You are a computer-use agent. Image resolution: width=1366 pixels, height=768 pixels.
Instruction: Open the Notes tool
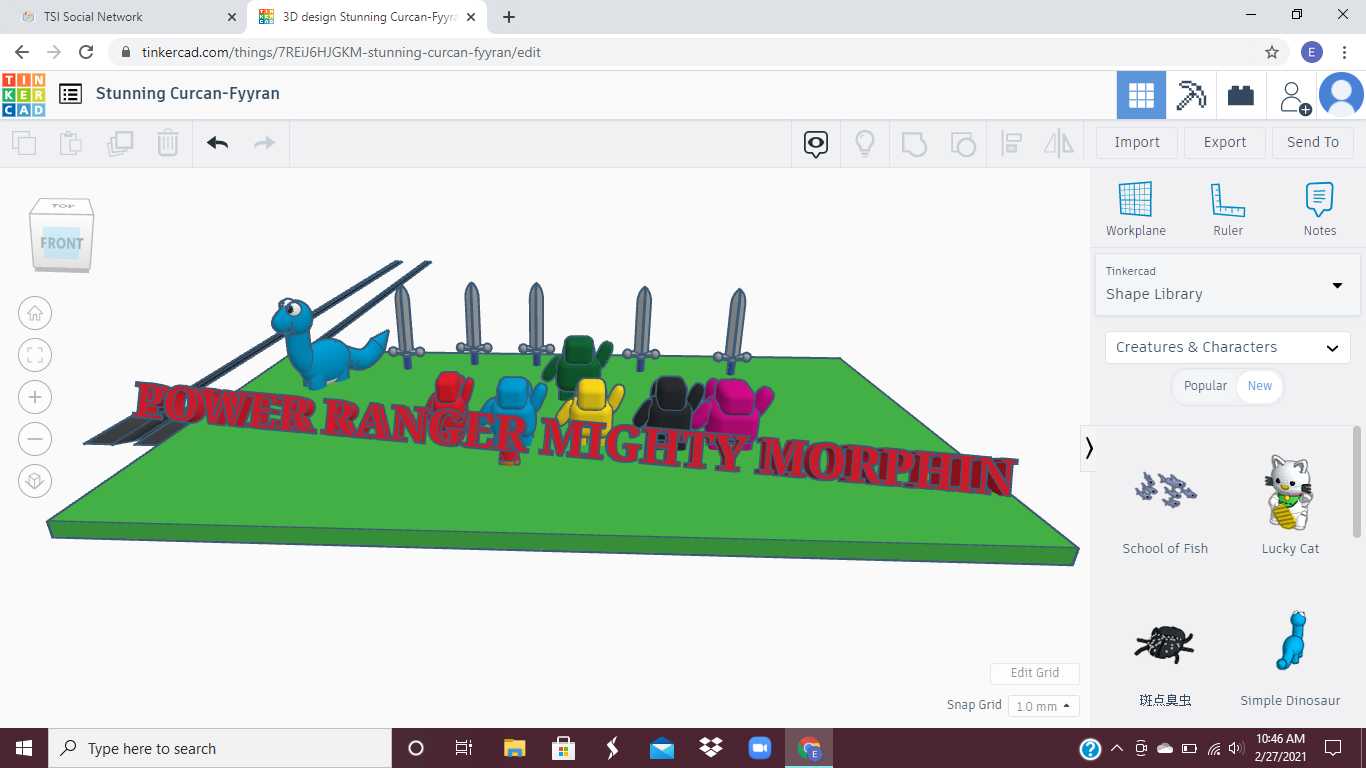tap(1320, 210)
